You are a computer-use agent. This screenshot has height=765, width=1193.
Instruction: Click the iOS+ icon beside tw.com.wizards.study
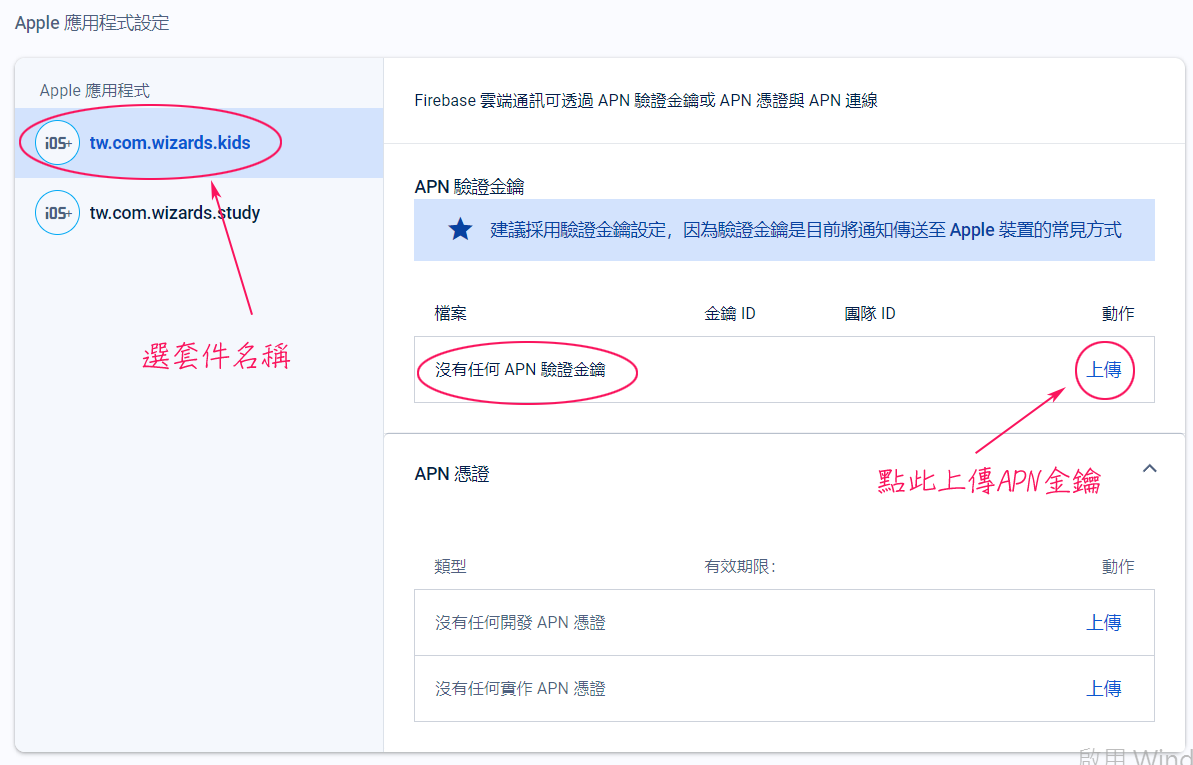point(58,212)
